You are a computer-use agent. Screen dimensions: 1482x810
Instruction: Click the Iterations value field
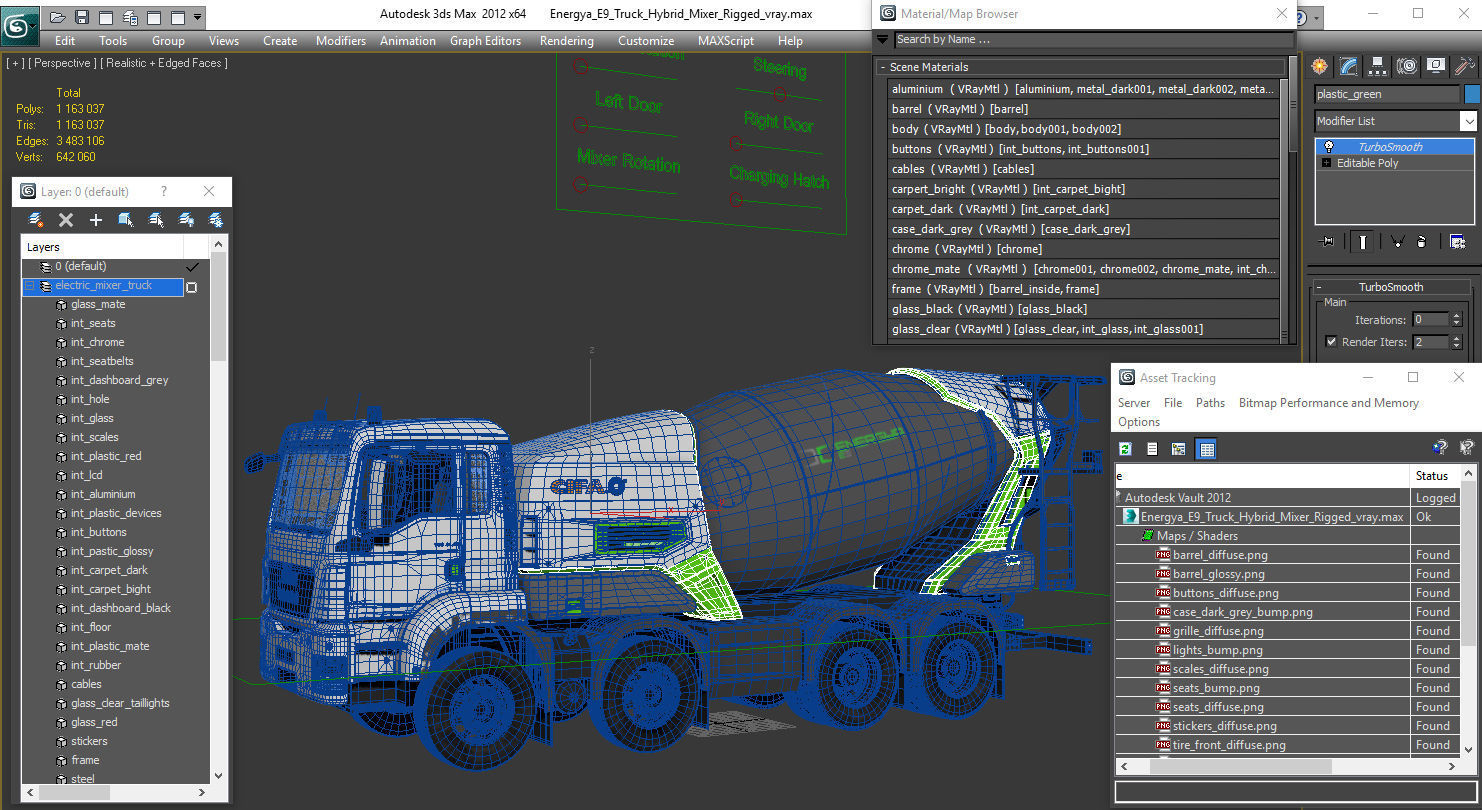tap(1430, 320)
